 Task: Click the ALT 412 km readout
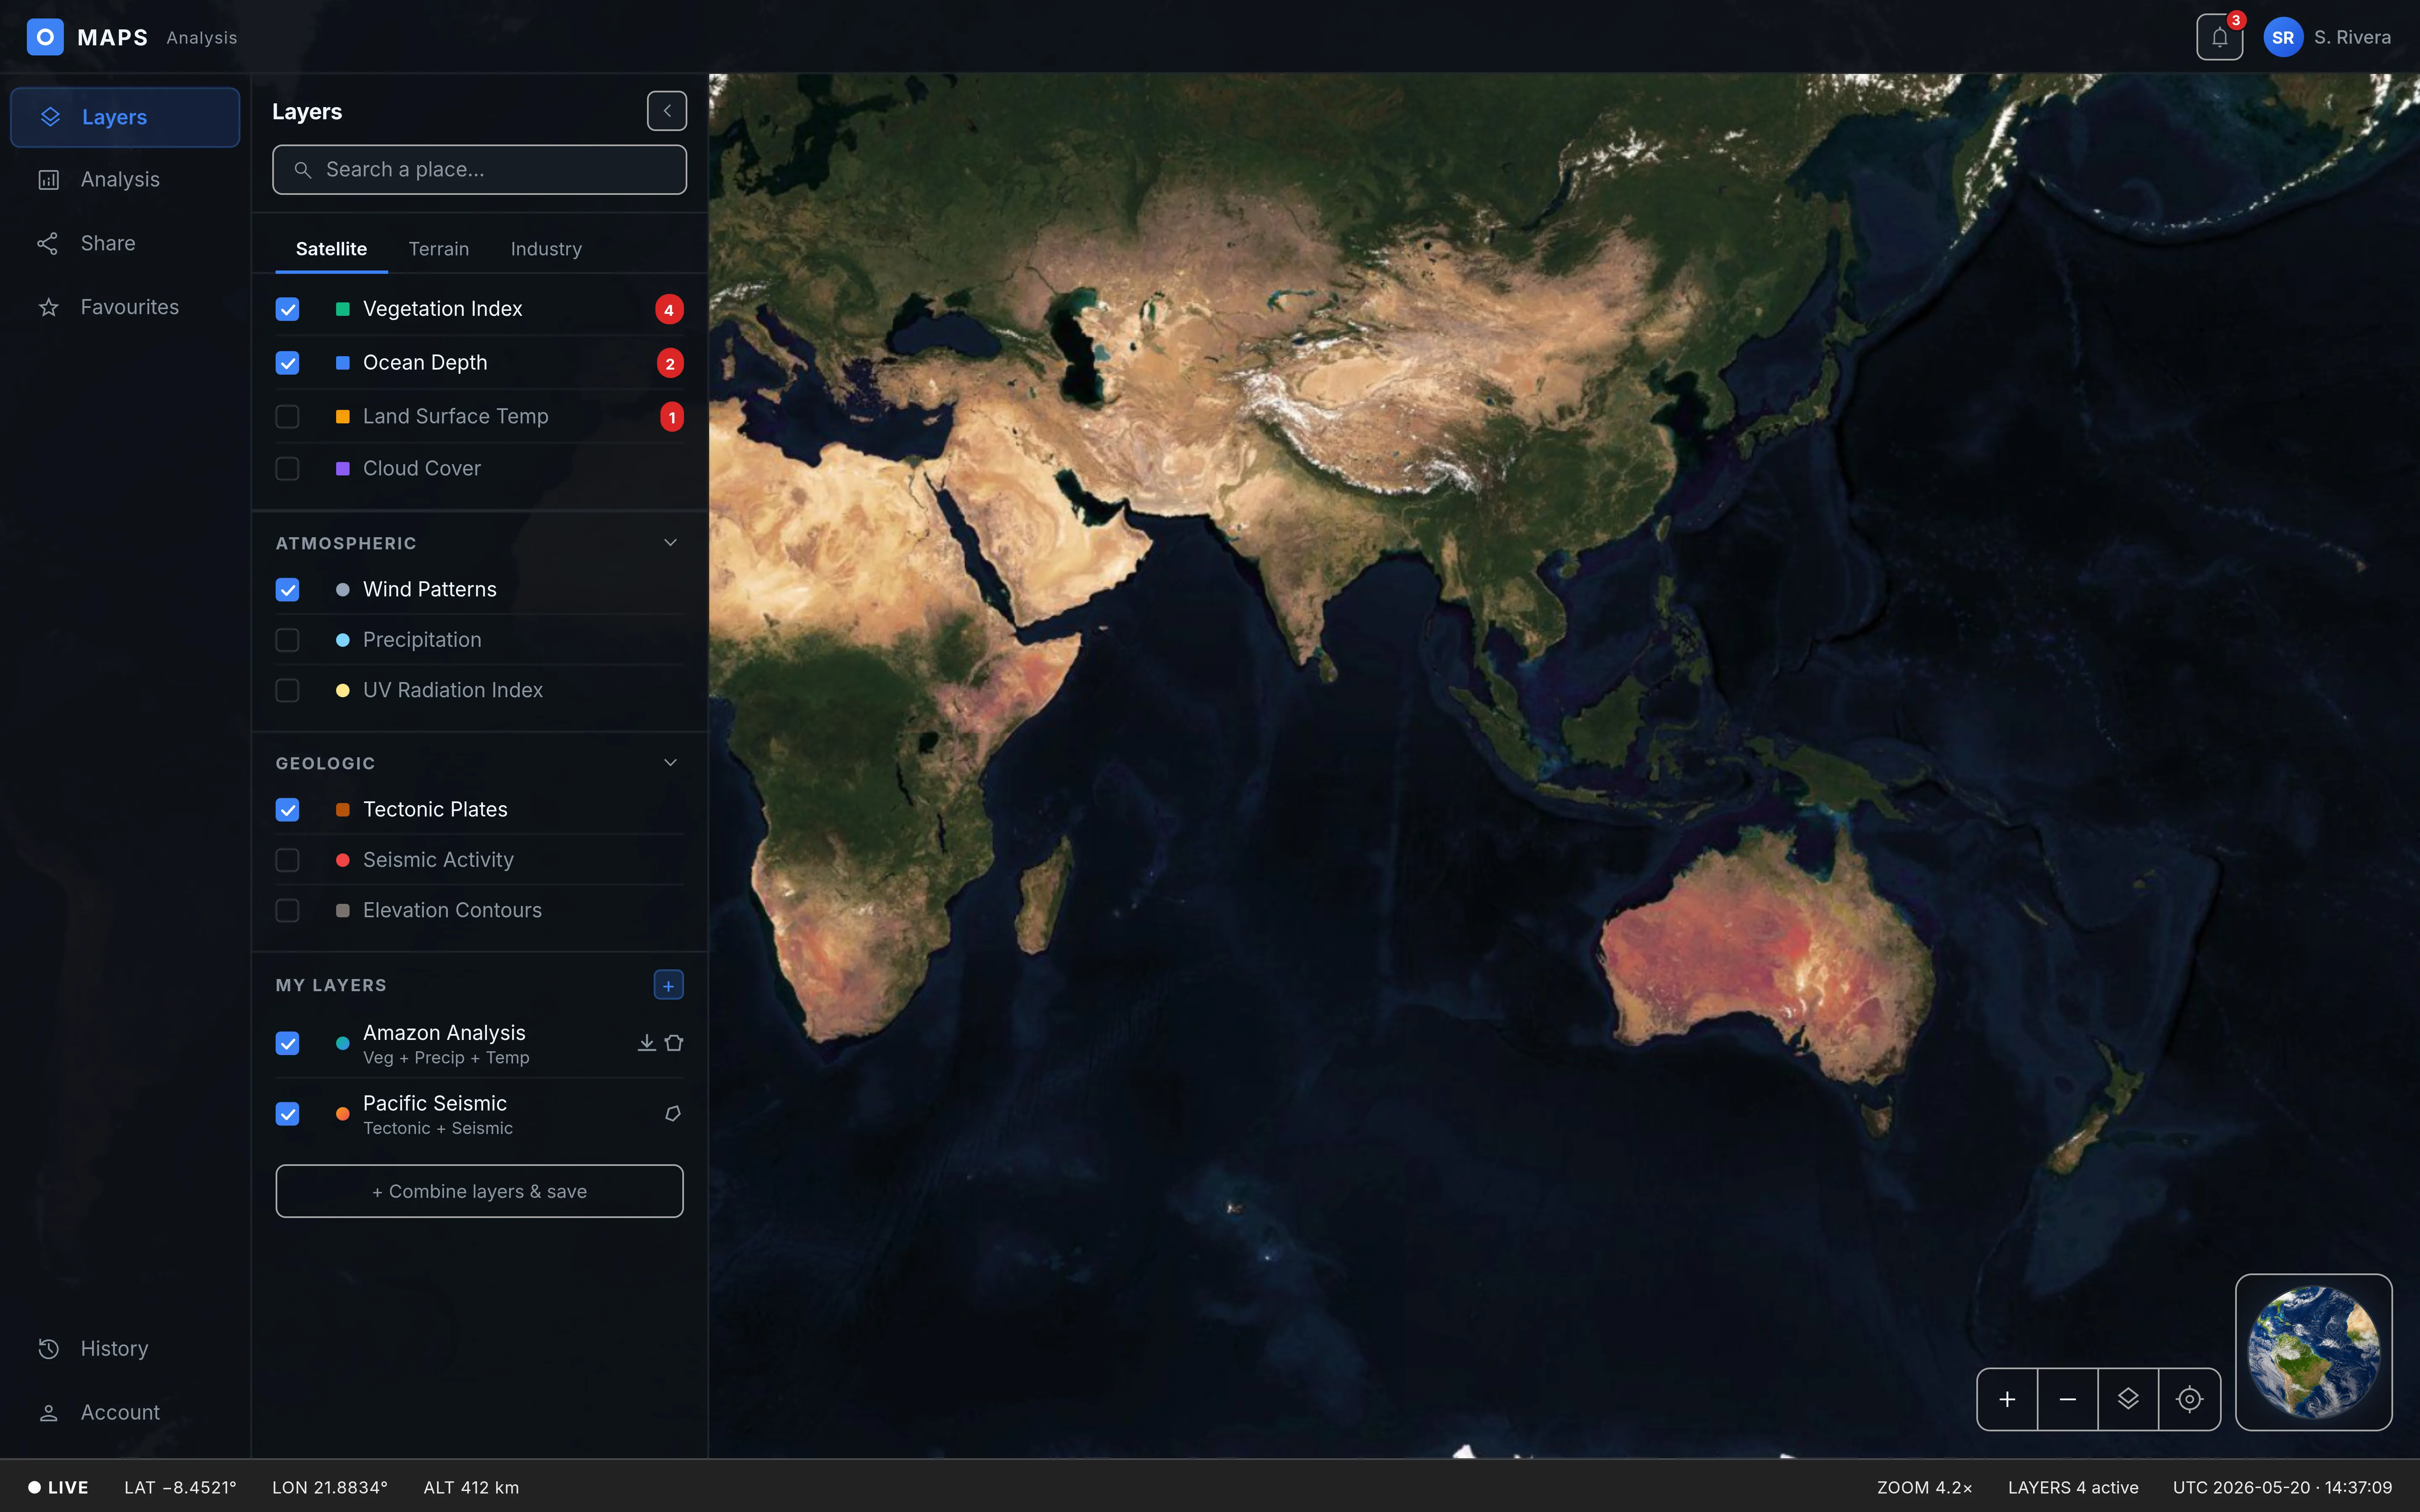(x=471, y=1488)
